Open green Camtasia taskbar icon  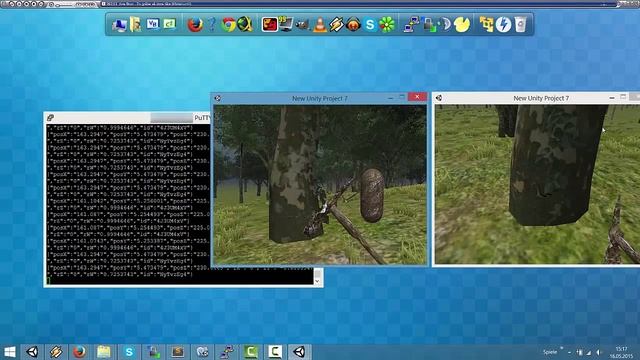coord(251,352)
